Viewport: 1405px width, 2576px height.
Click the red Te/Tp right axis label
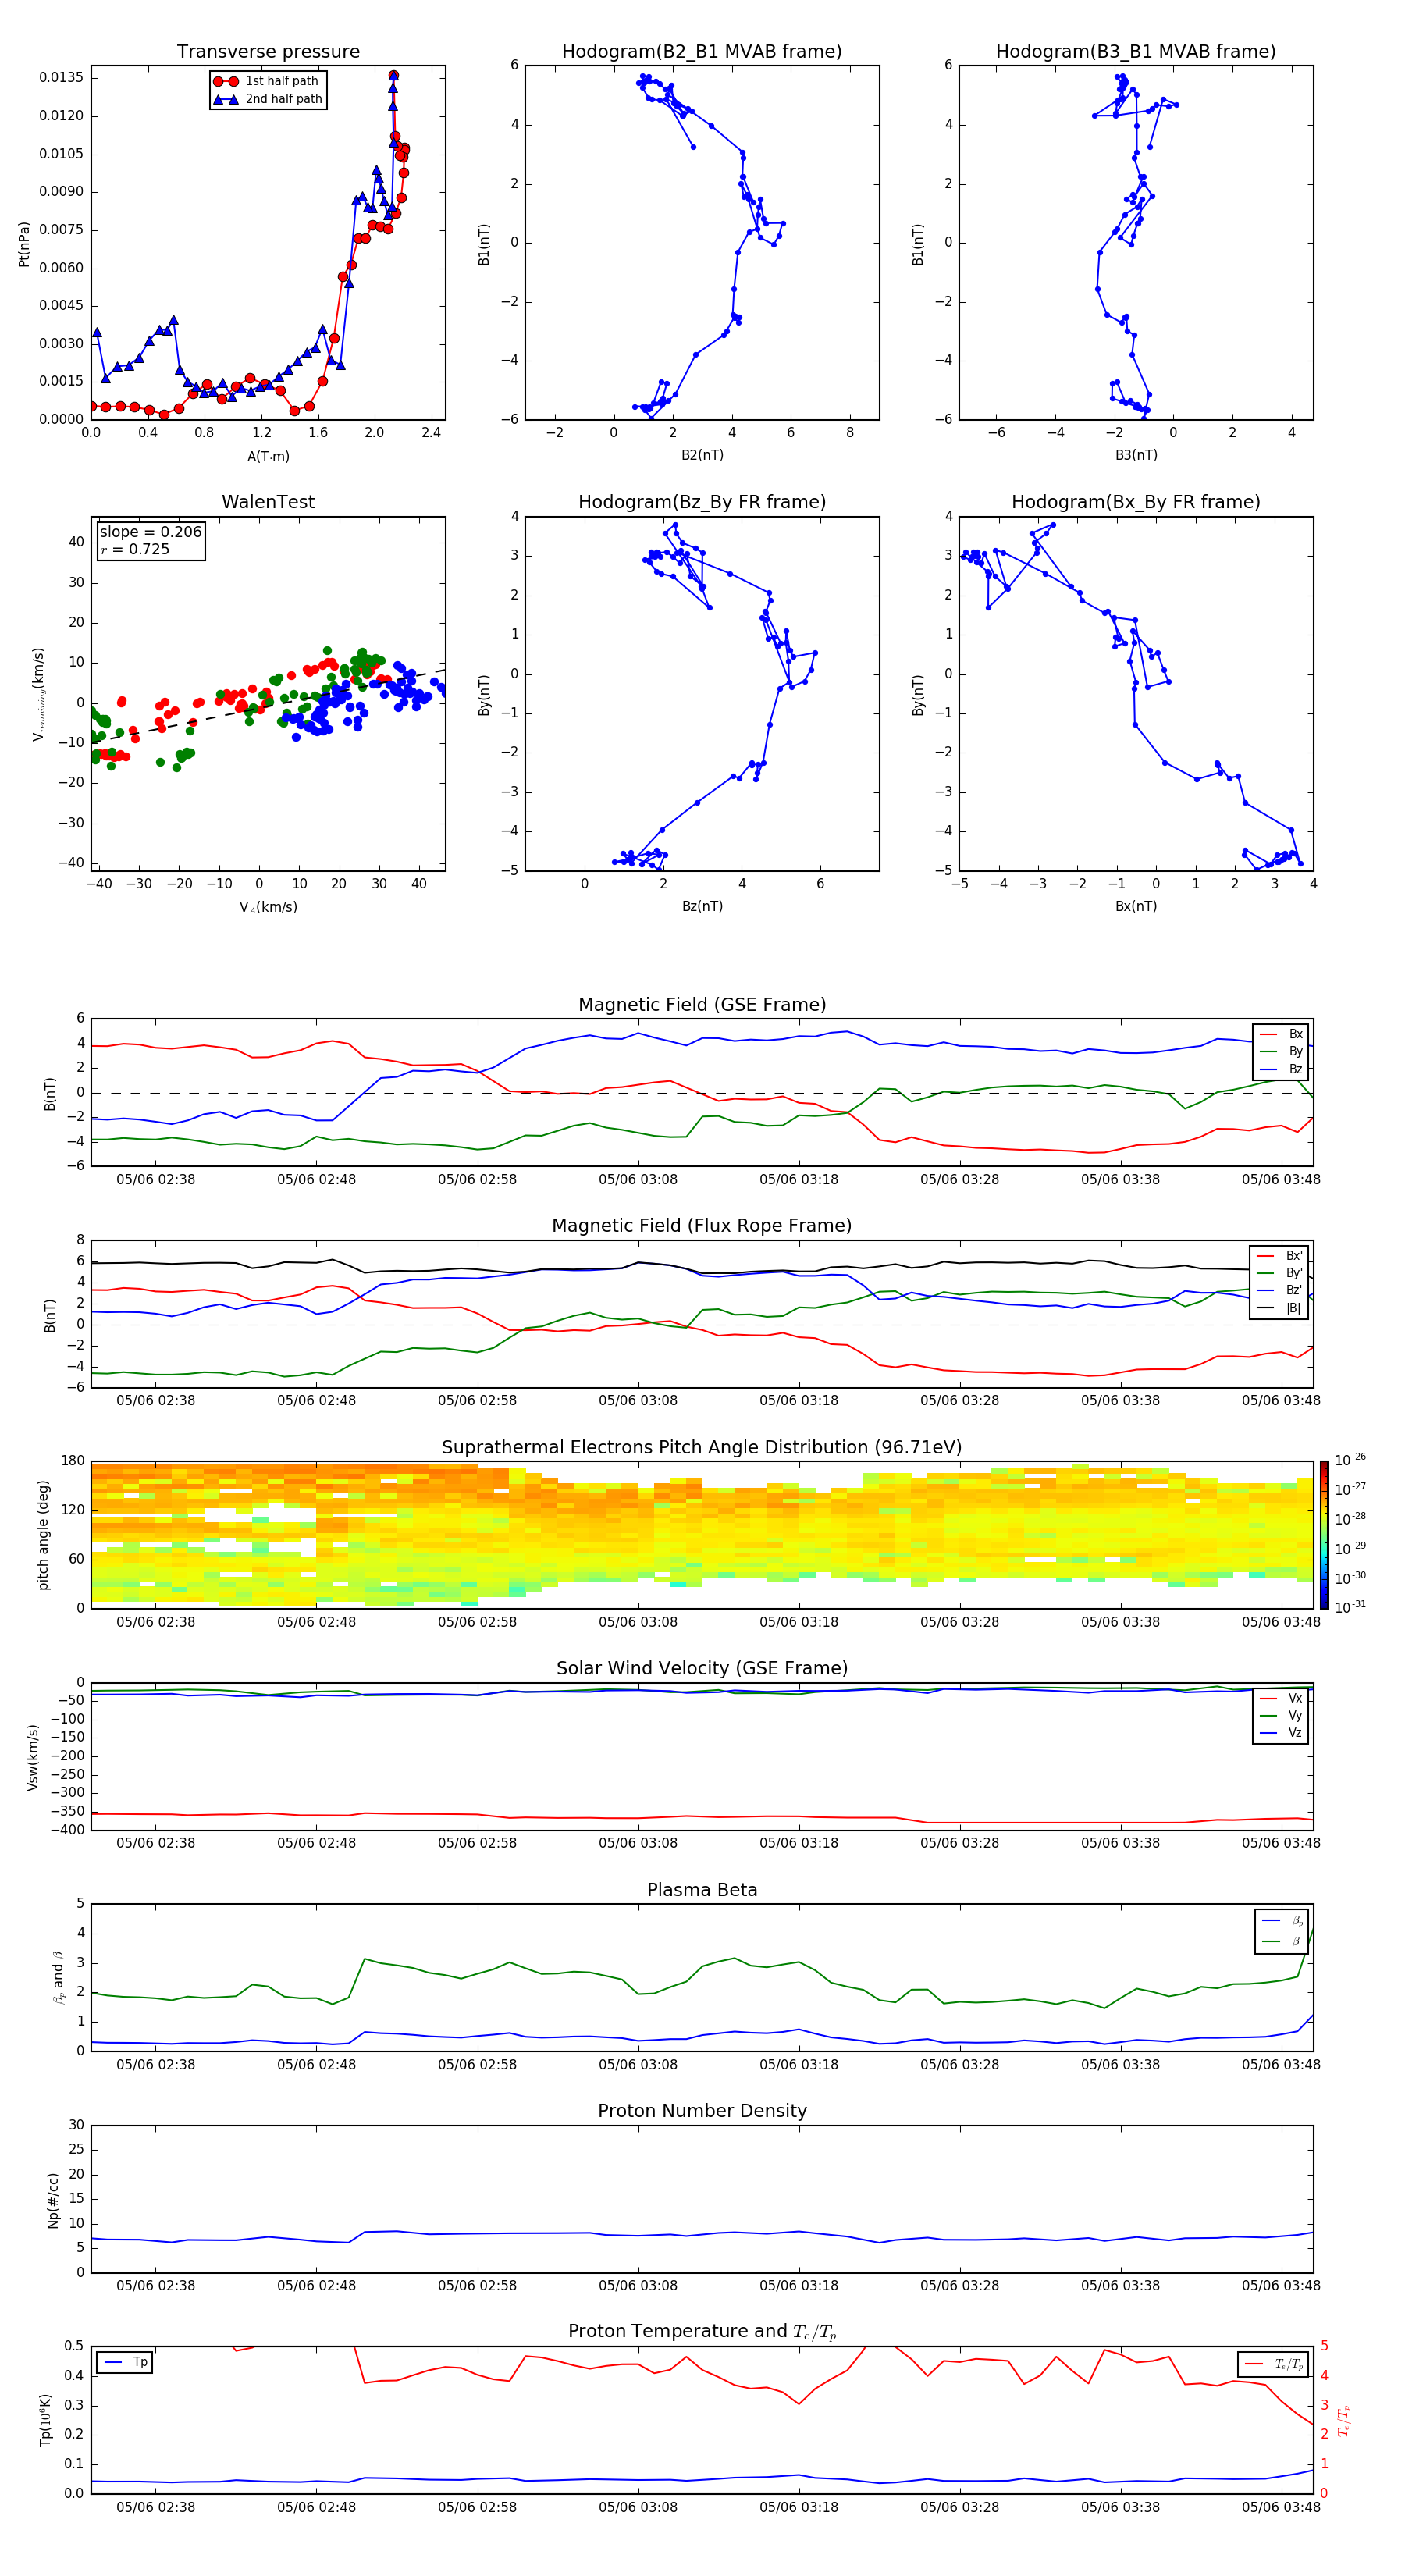pyautogui.click(x=1344, y=2420)
